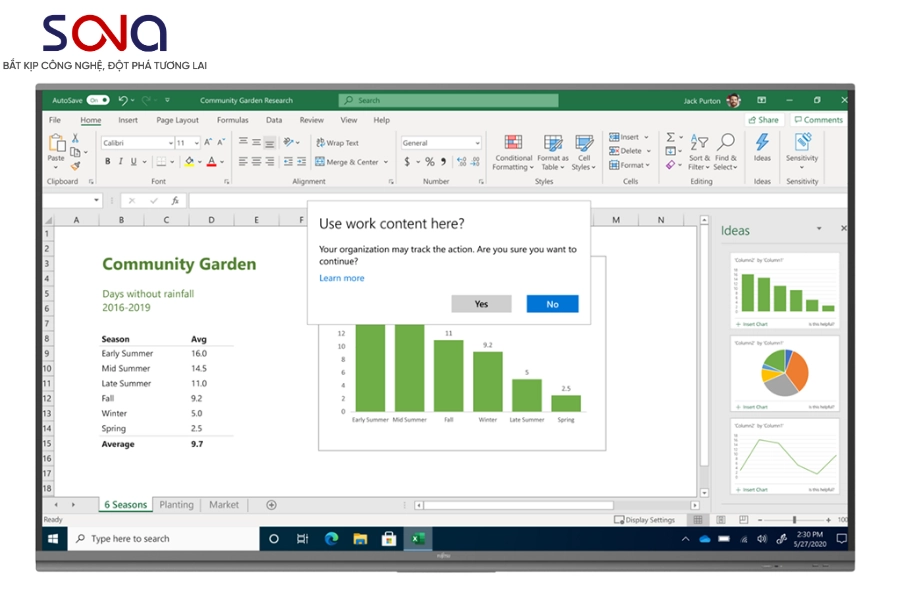Viewport: 900px width, 600px height.
Task: Open Conditional Formatting in the ribbon
Action: coord(513,143)
